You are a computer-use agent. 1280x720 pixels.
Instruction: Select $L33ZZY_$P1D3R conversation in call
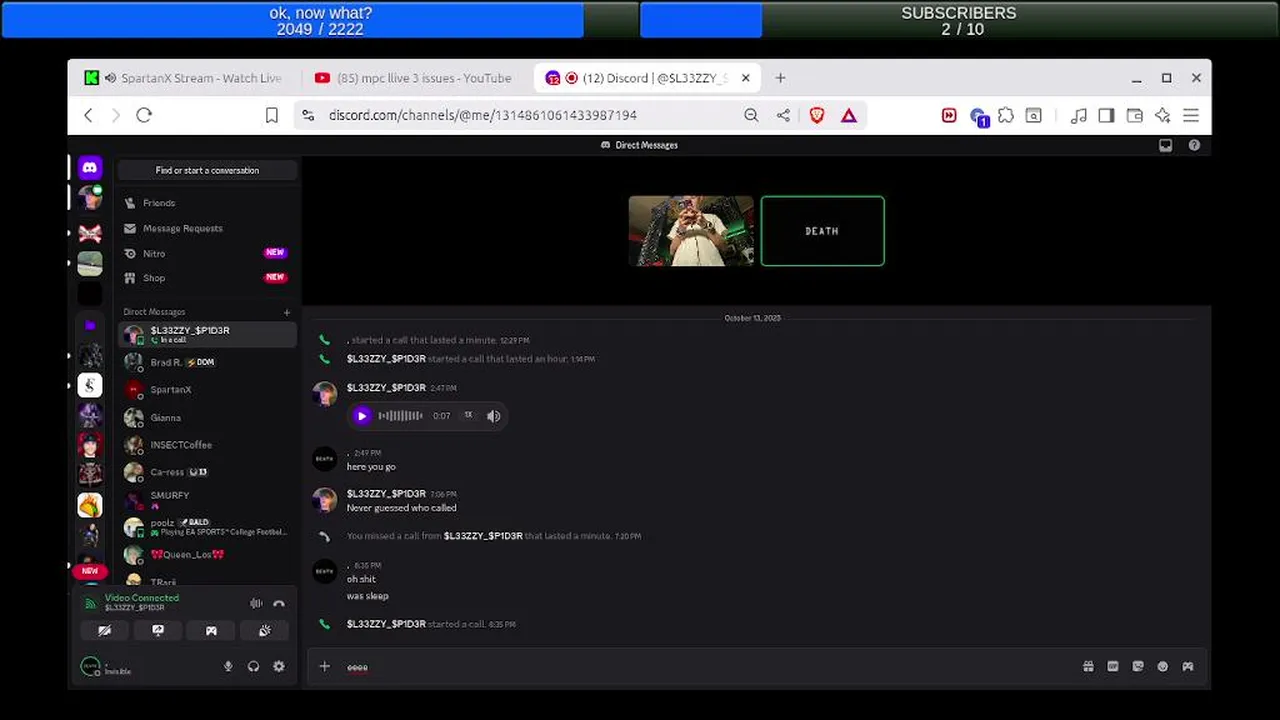(207, 334)
